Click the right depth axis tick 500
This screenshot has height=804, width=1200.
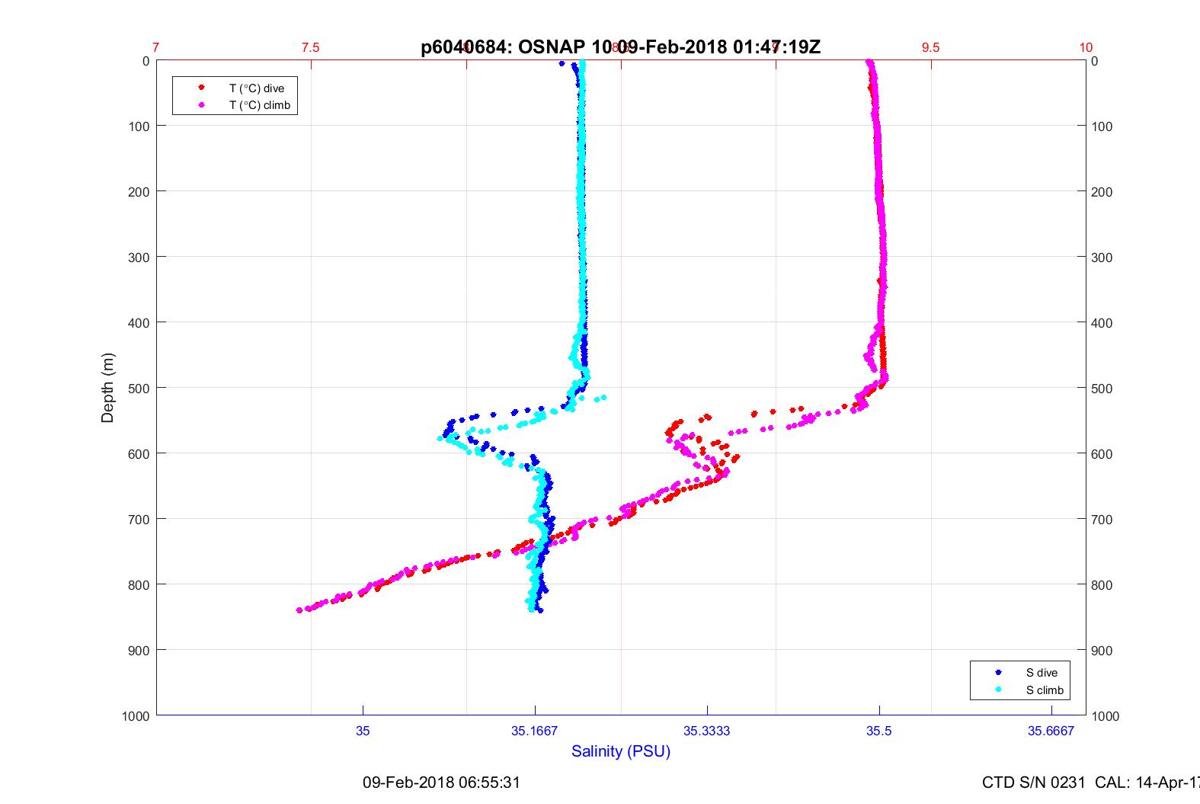click(x=1103, y=388)
